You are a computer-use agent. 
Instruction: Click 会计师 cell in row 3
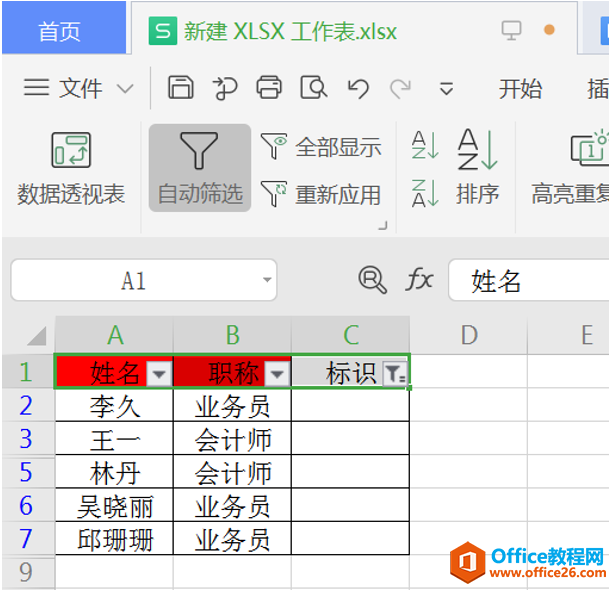233,438
